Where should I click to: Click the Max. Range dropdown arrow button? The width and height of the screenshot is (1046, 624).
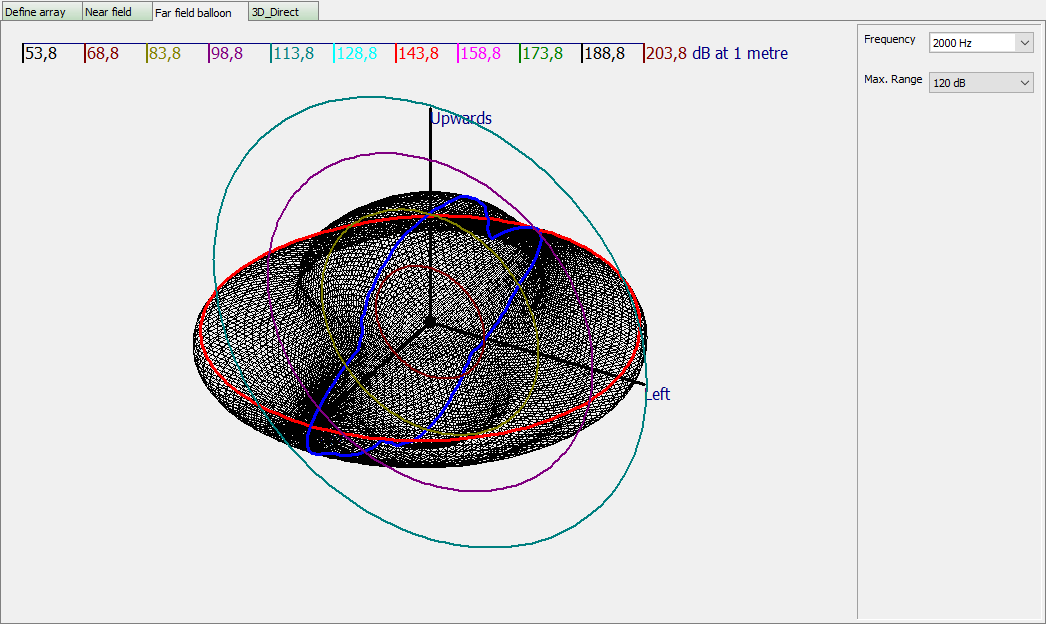click(1025, 83)
